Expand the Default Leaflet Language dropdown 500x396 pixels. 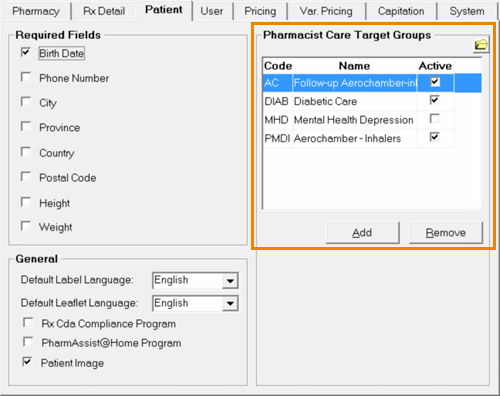pos(230,304)
